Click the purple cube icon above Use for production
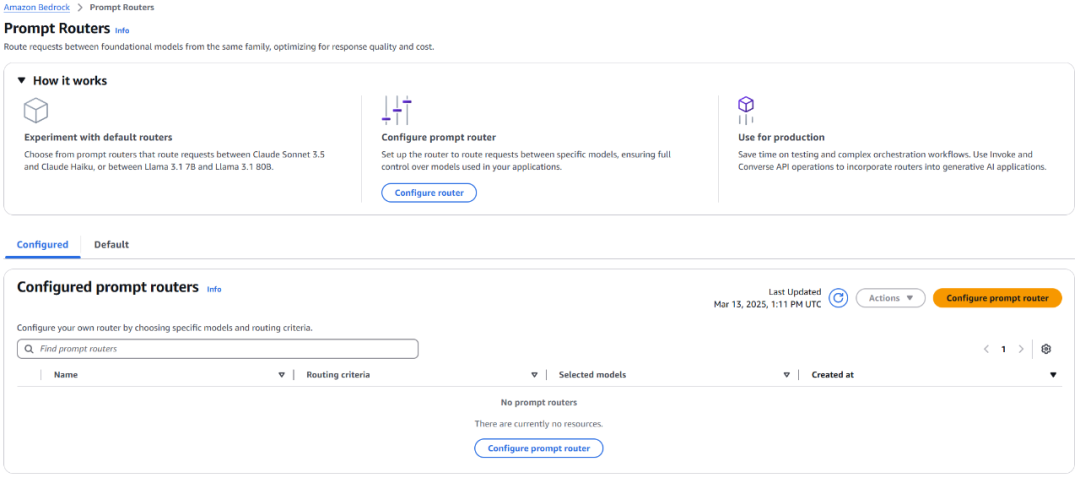The height and width of the screenshot is (478, 1080). point(745,105)
